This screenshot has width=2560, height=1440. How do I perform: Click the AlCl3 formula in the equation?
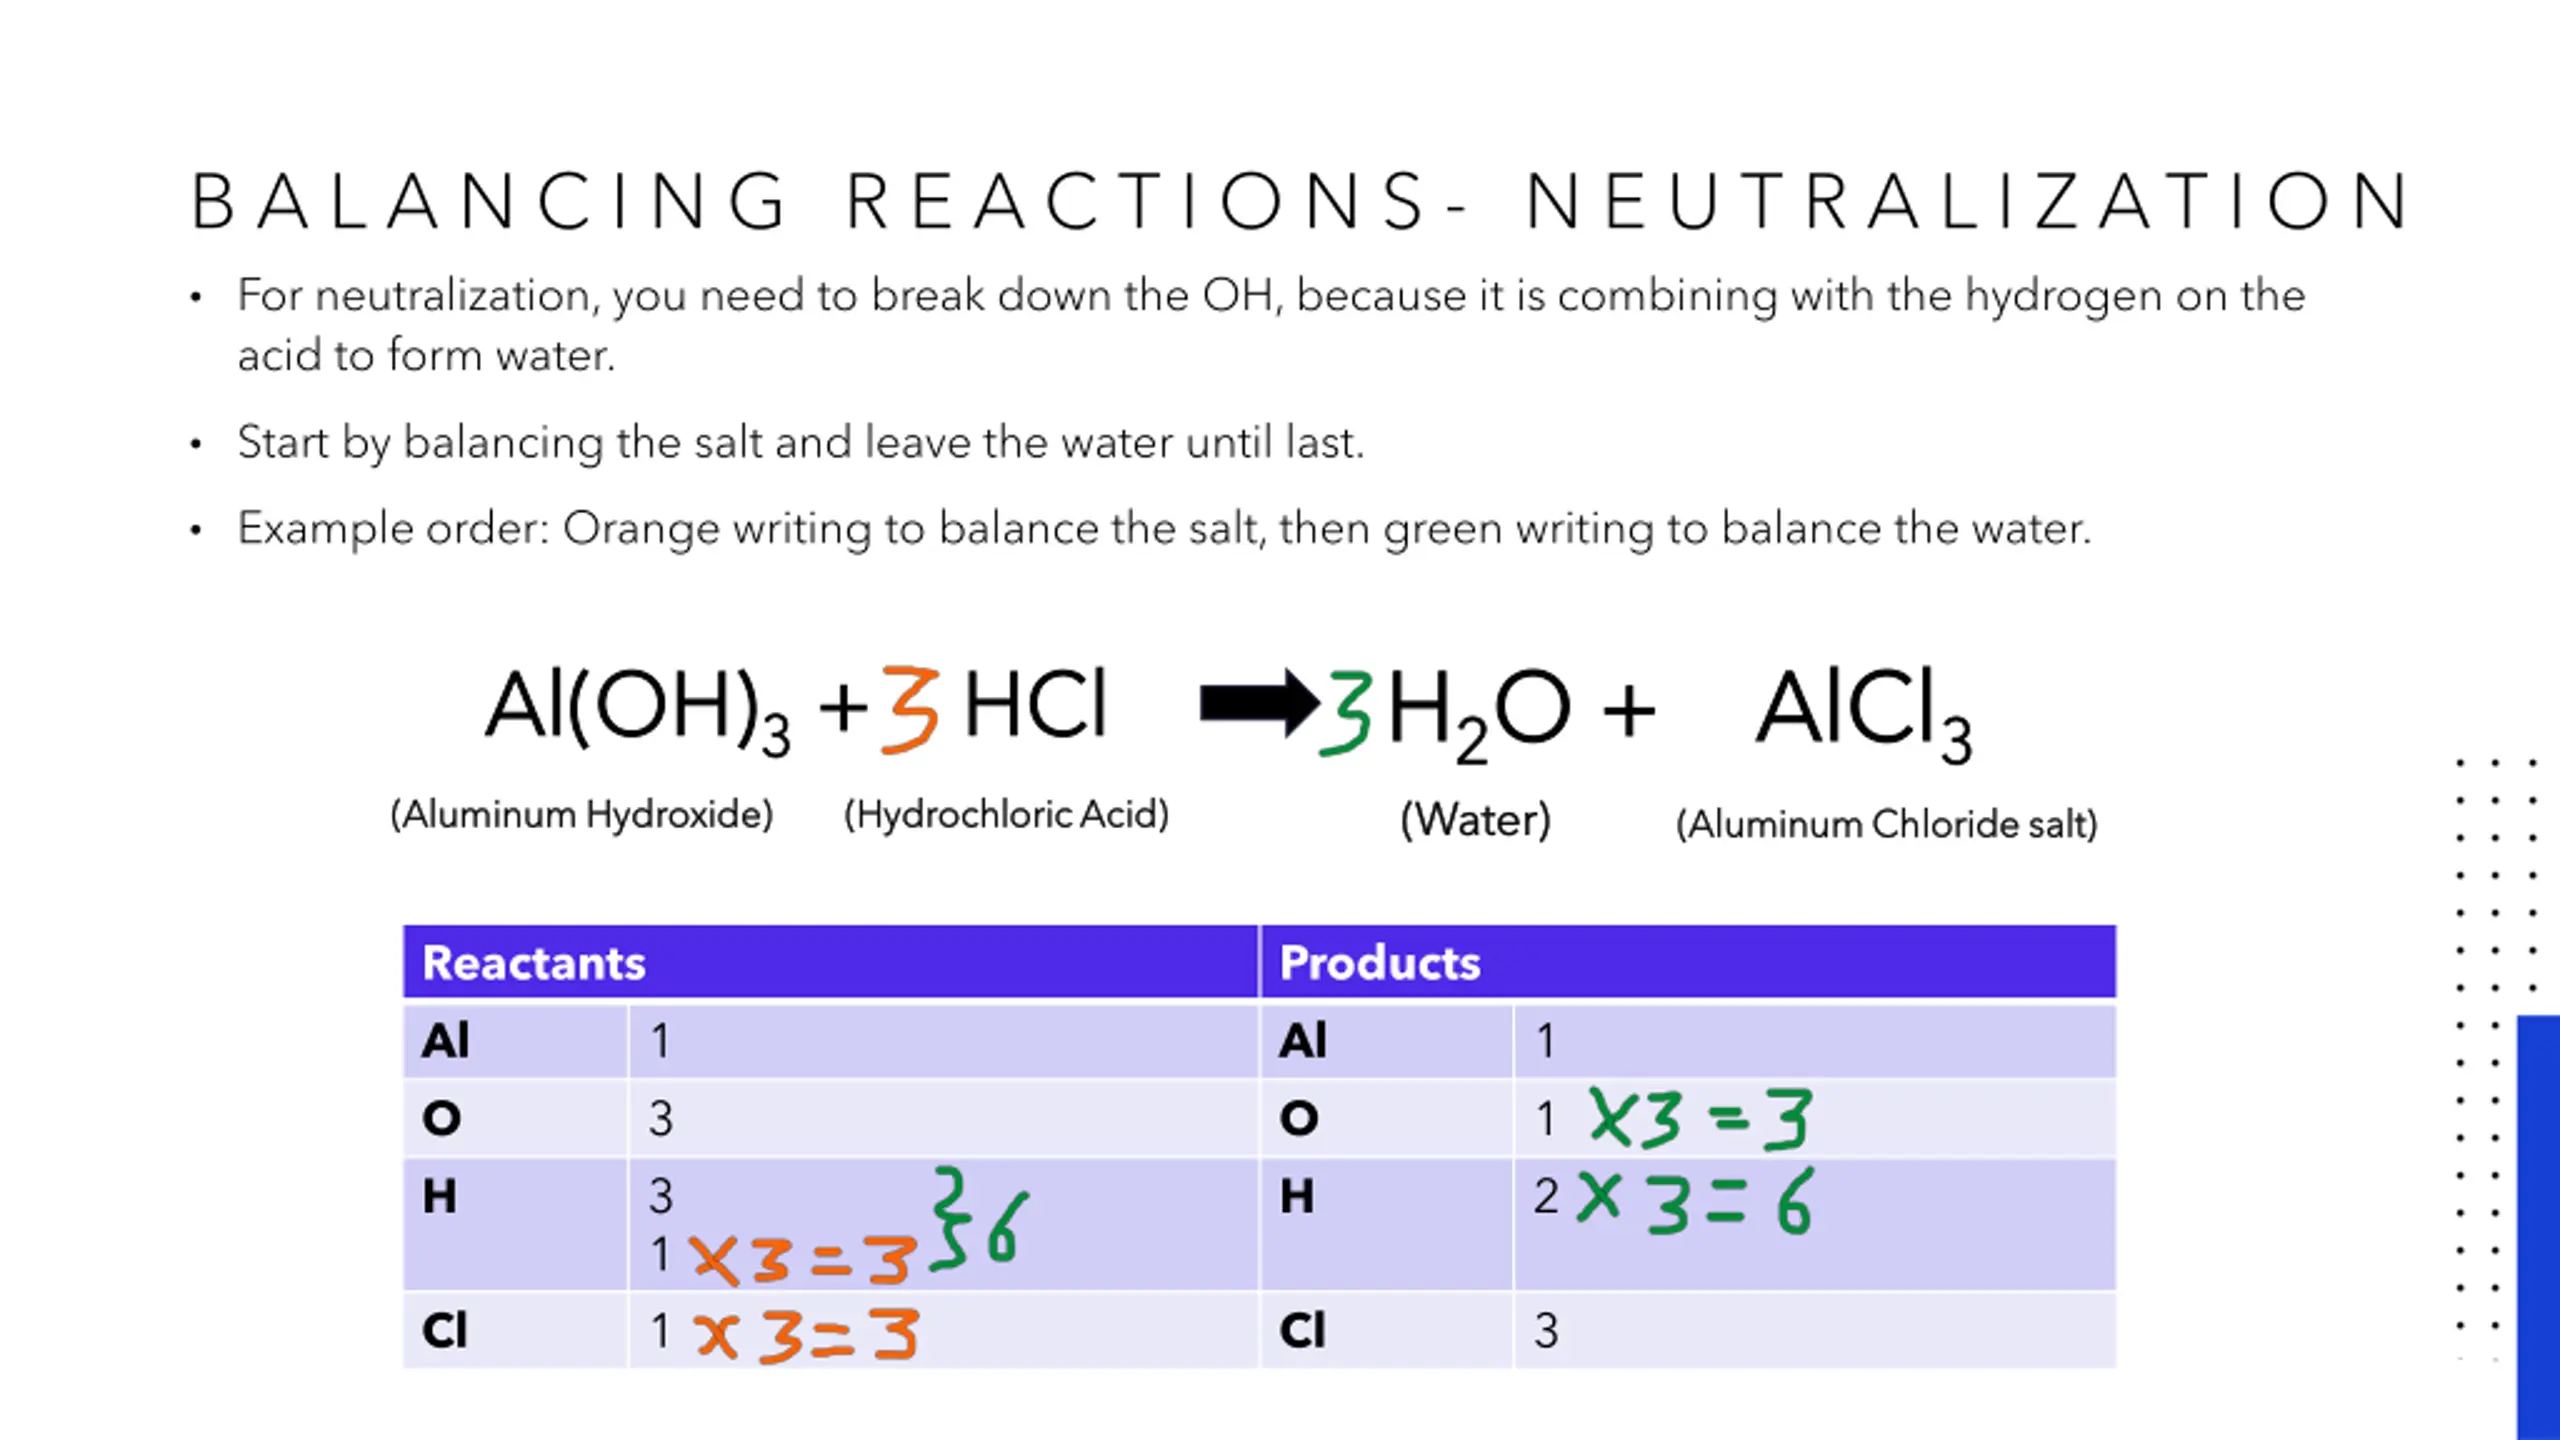tap(1863, 712)
